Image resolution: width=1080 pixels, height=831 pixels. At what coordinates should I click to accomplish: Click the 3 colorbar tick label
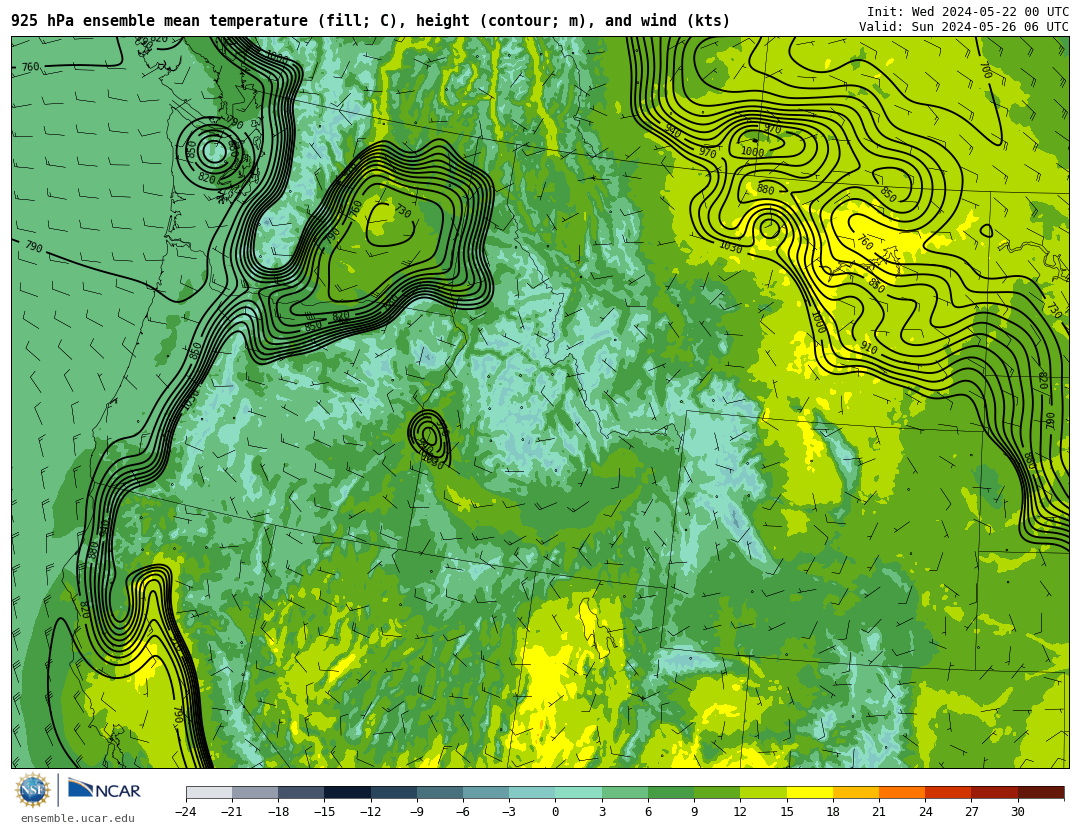coord(602,812)
